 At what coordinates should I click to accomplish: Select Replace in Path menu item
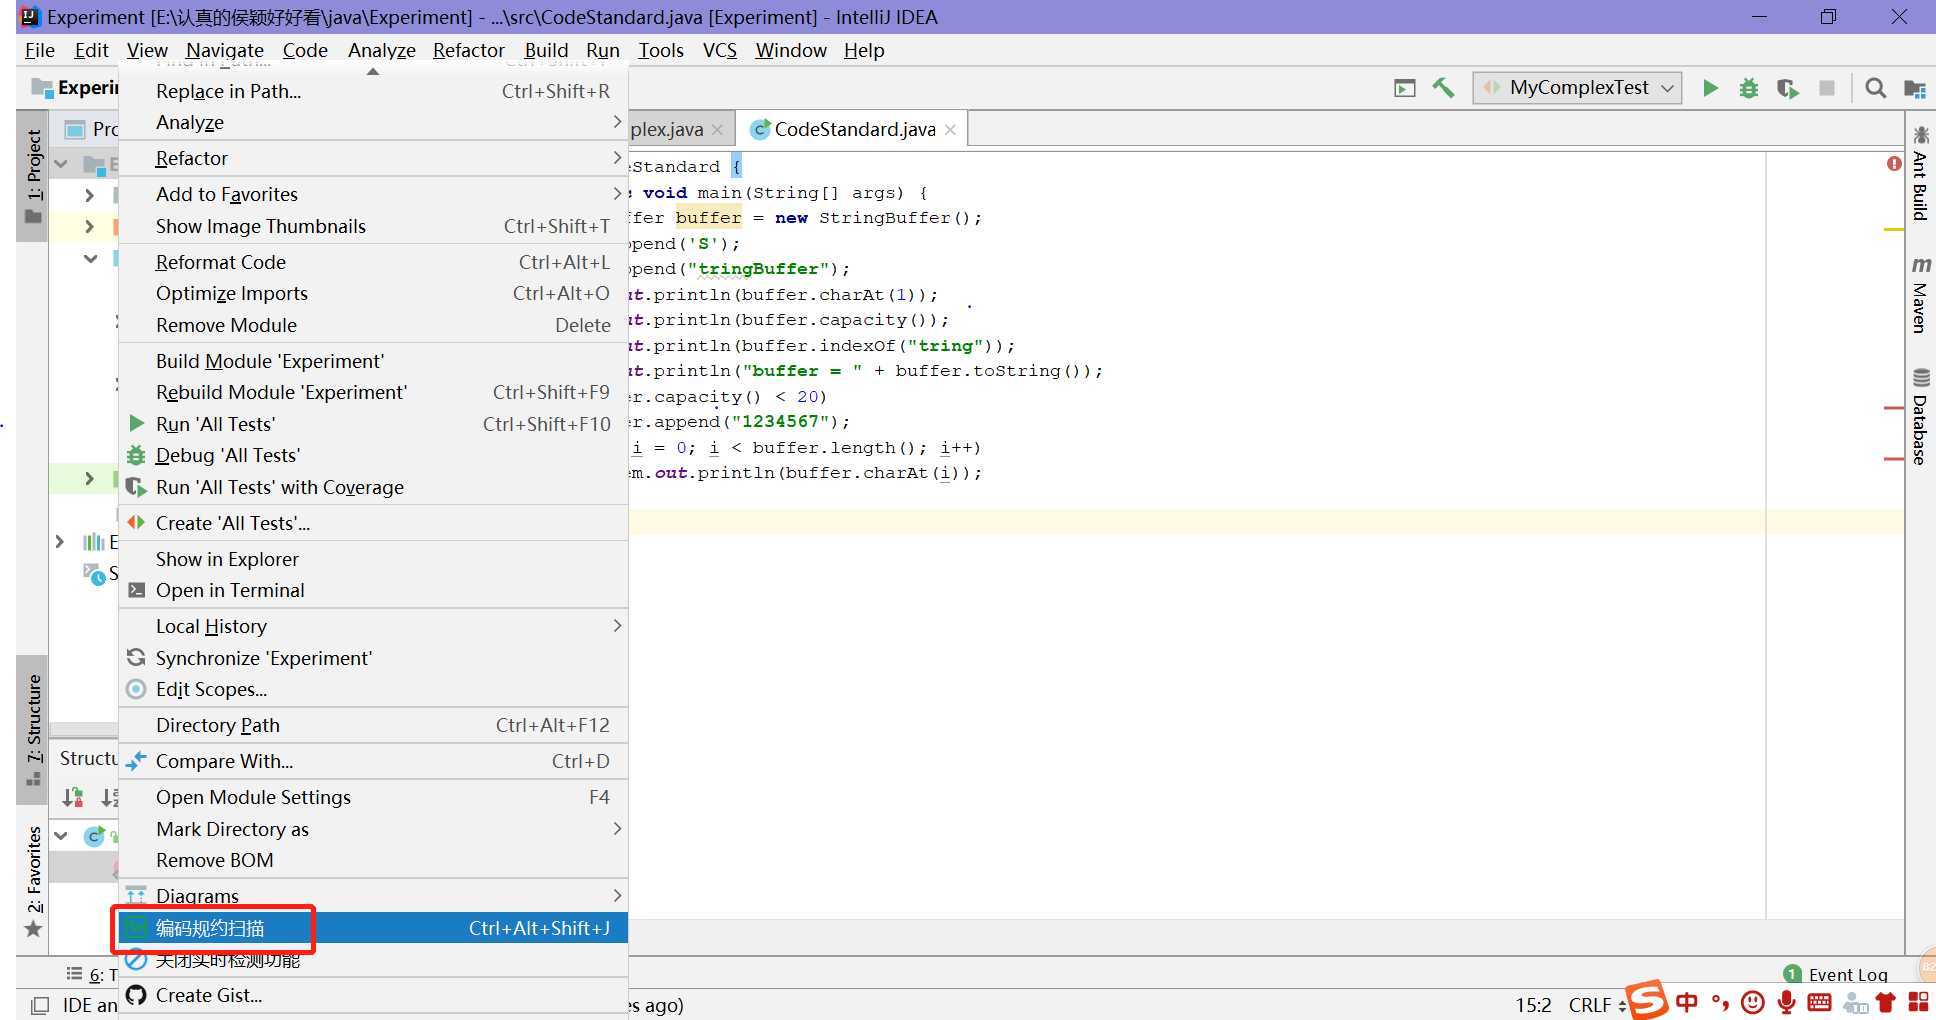[373, 91]
